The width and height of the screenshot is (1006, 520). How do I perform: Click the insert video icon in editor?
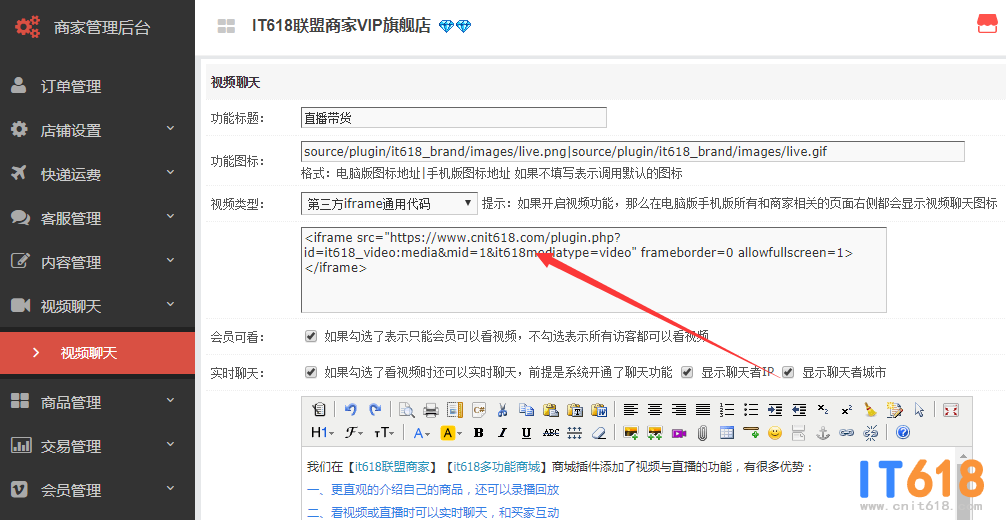pos(679,433)
